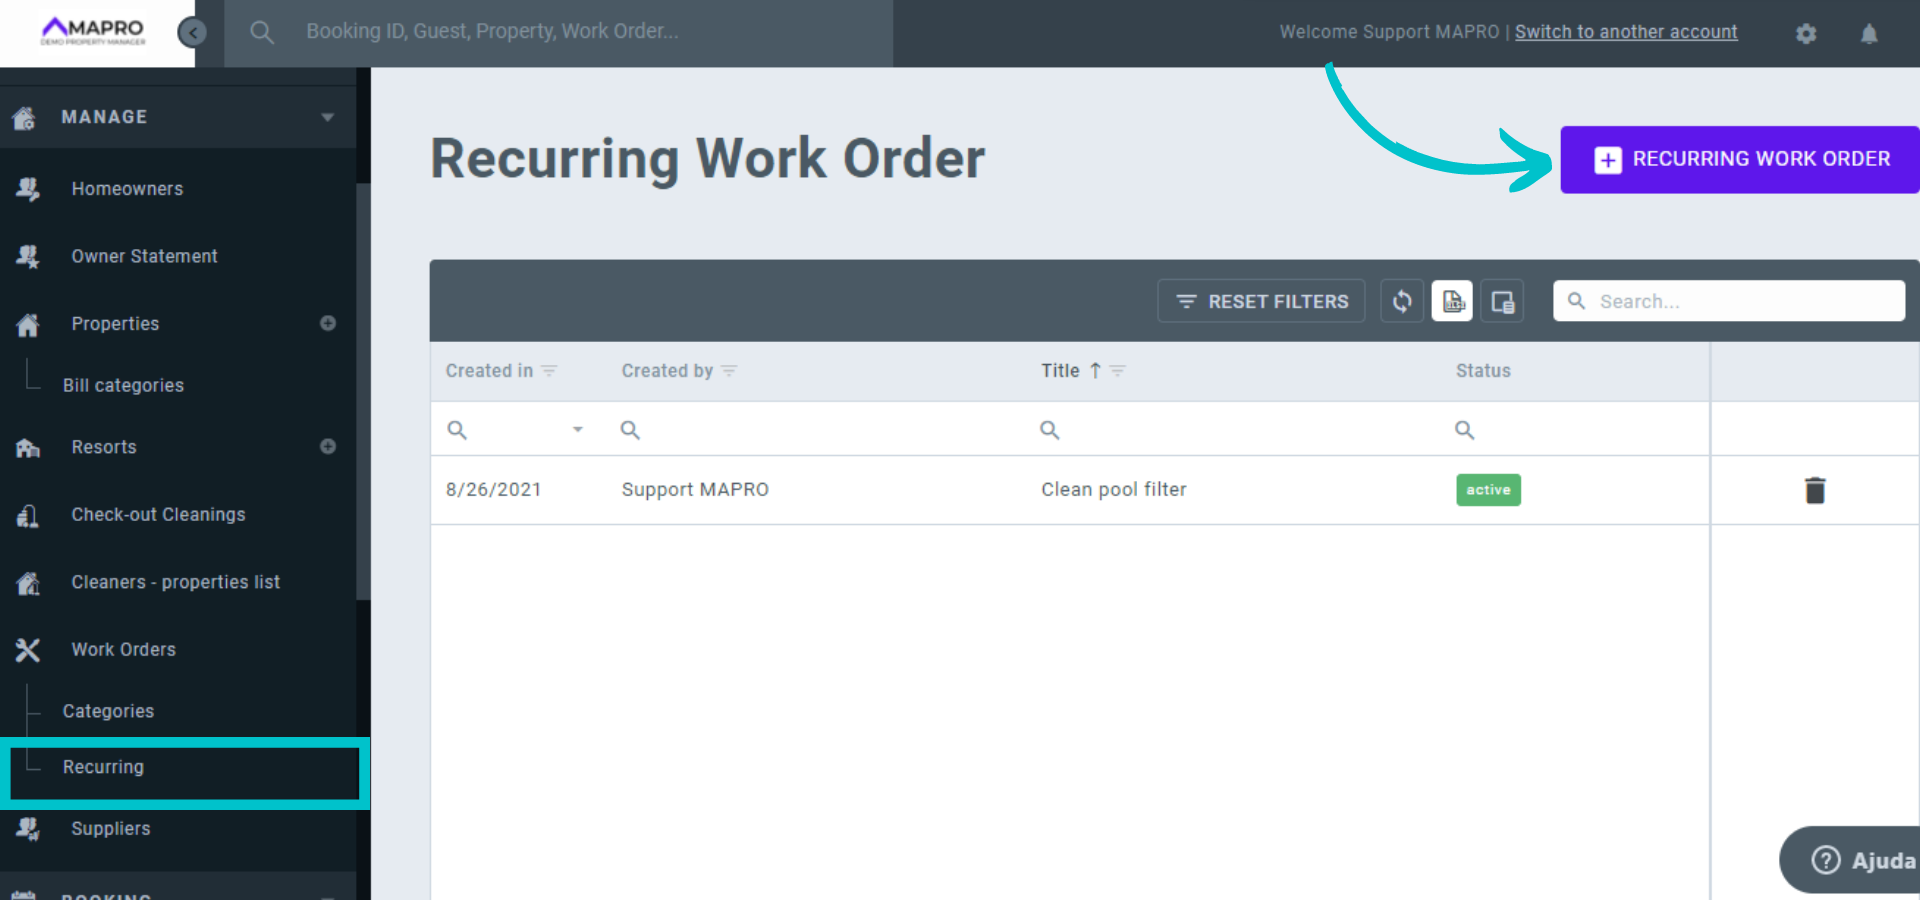
Task: Open settings via the gear icon
Action: 1806,33
